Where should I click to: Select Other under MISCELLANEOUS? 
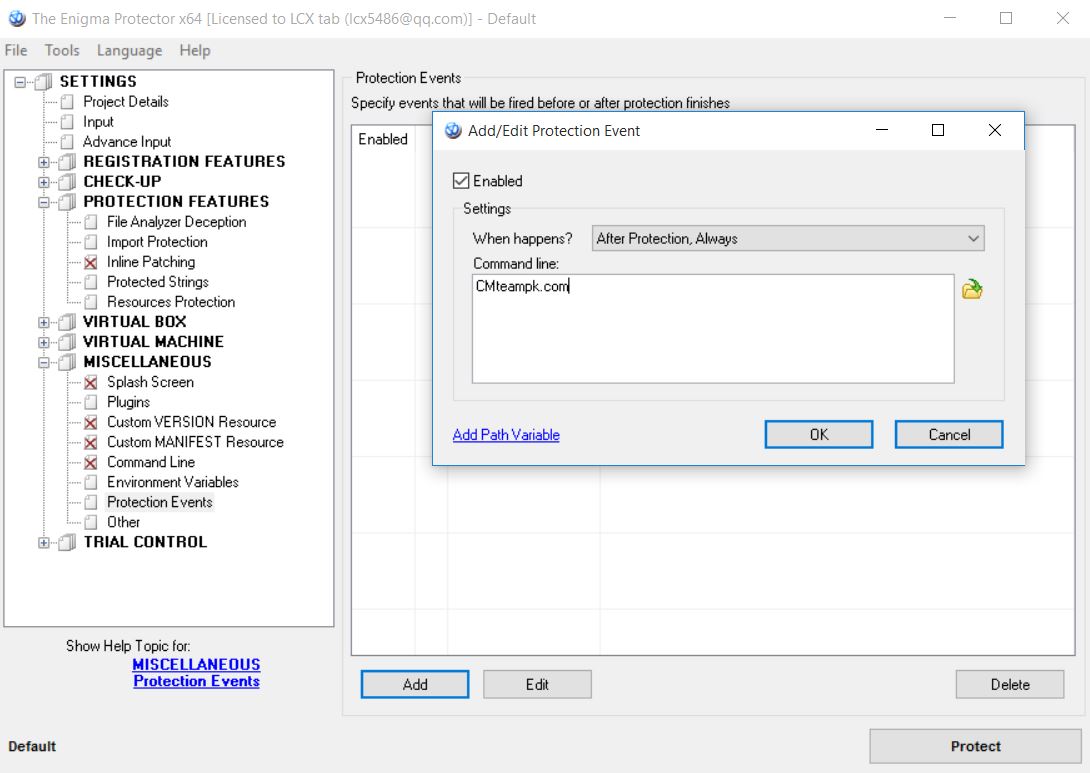tap(123, 522)
